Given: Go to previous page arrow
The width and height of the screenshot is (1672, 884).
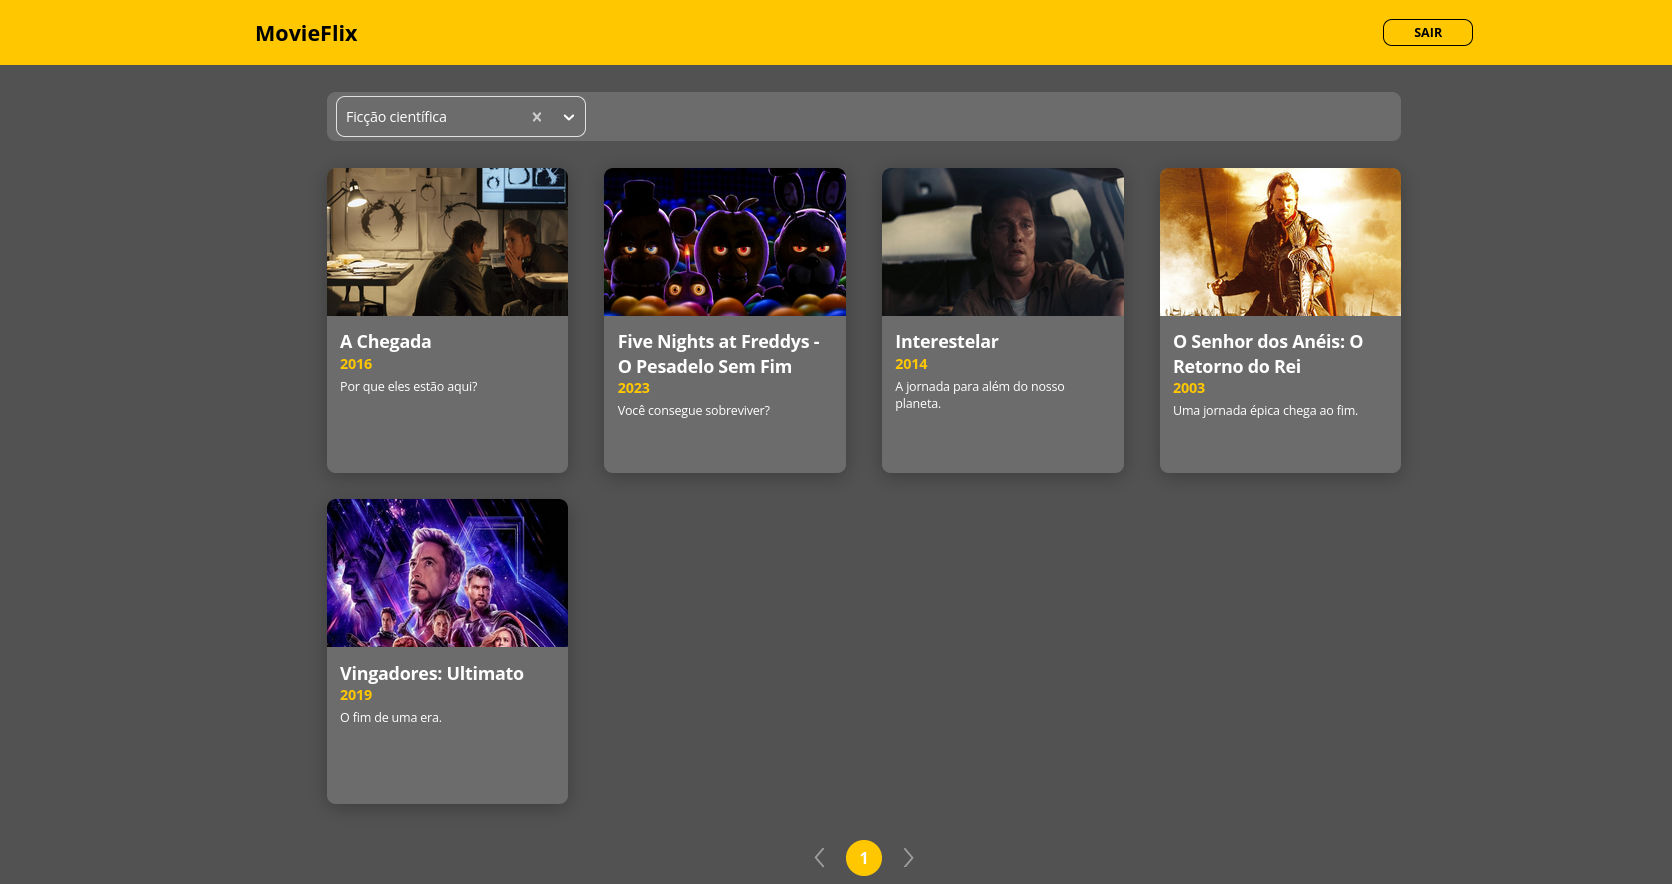Looking at the screenshot, I should pos(820,858).
